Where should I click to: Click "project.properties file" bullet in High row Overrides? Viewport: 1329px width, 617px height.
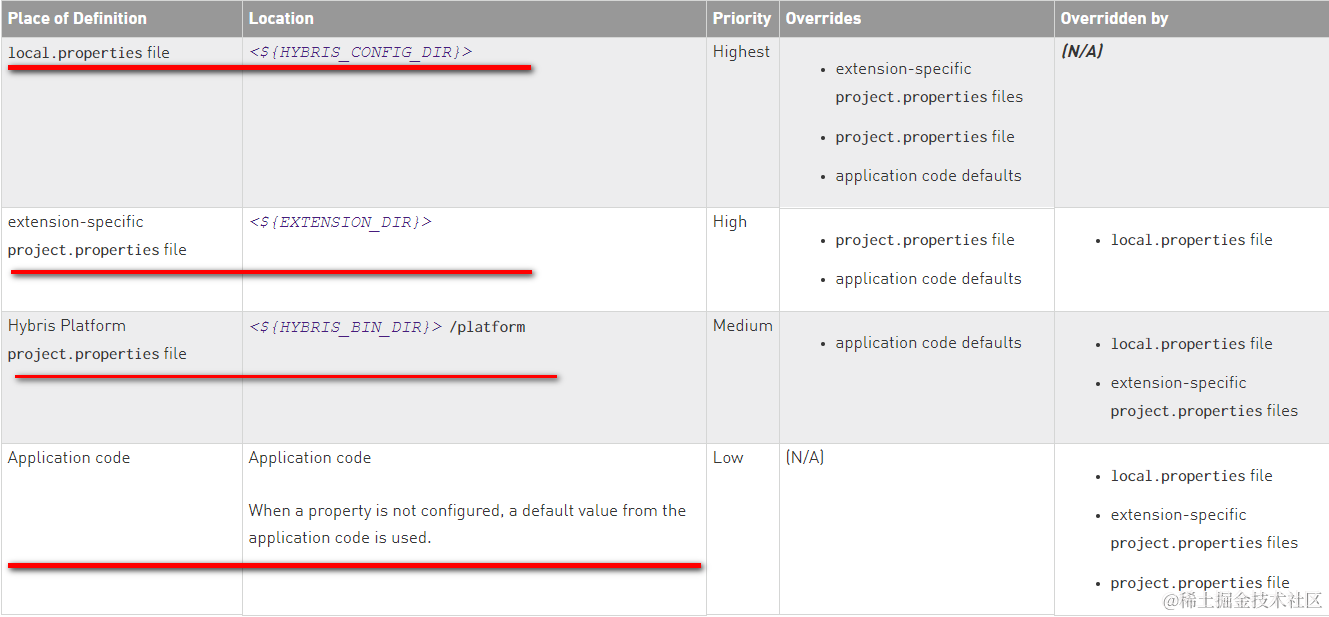click(925, 240)
